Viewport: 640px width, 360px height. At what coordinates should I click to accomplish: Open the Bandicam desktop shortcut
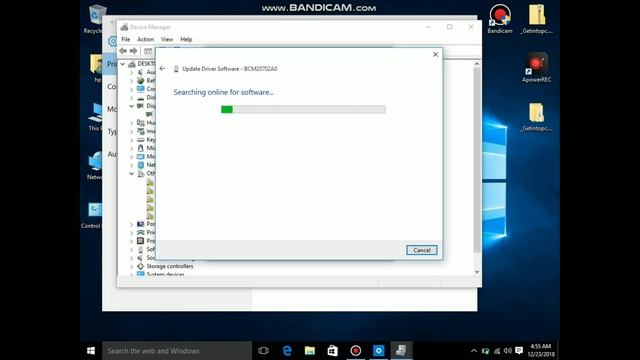click(500, 19)
